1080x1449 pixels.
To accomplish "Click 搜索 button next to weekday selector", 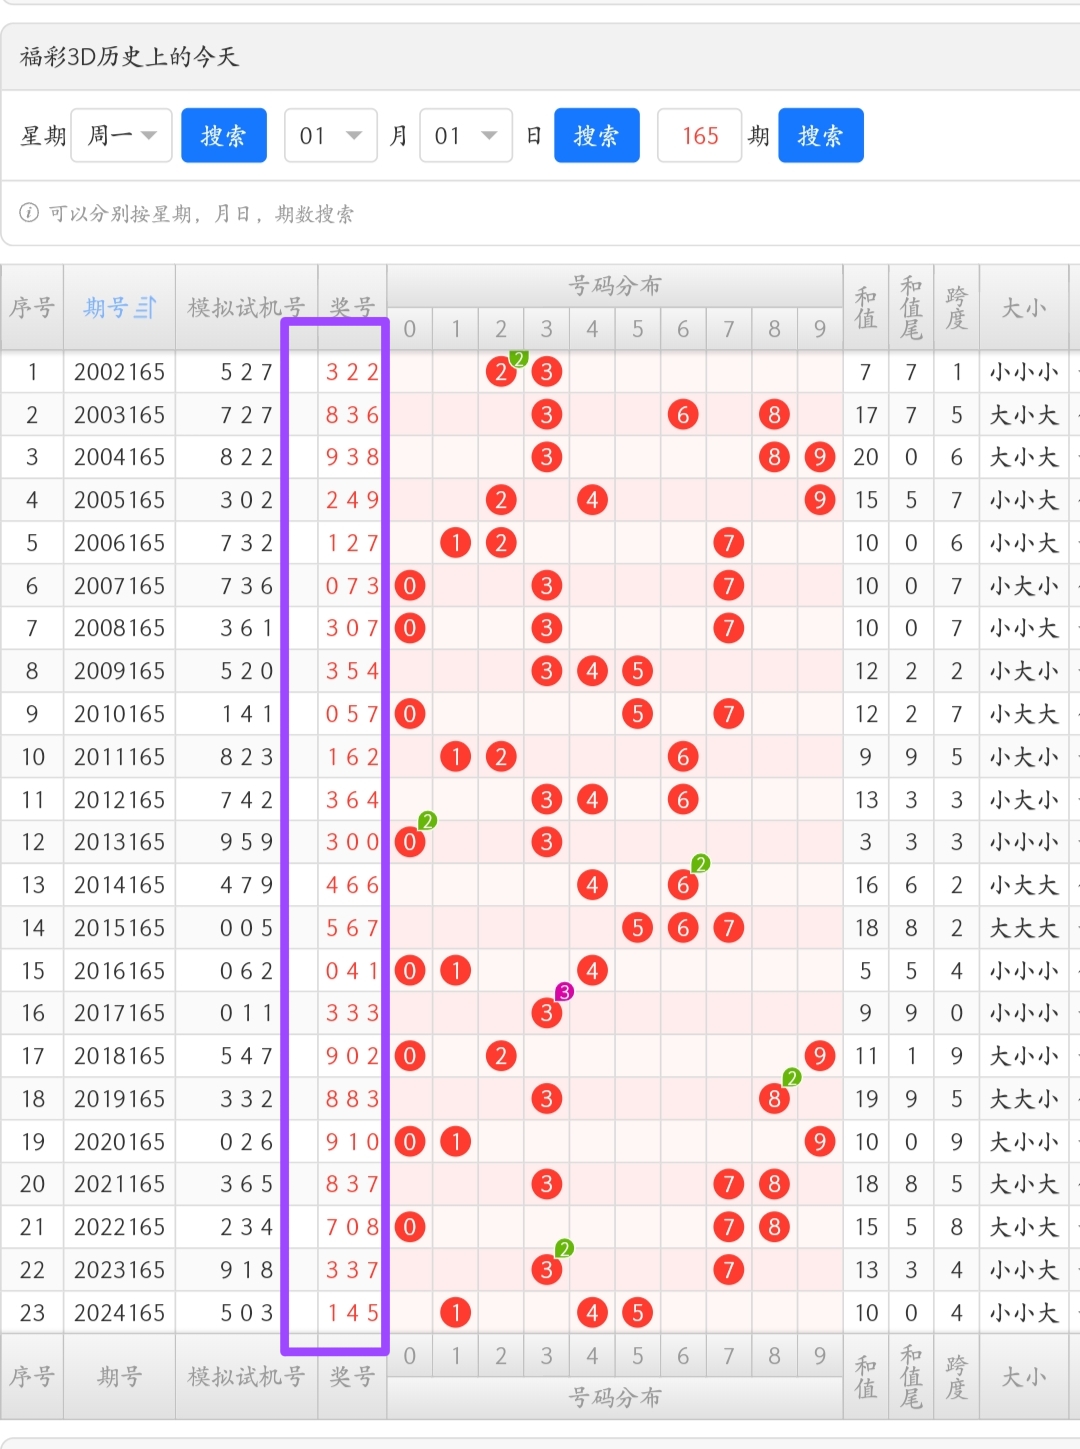I will 224,135.
